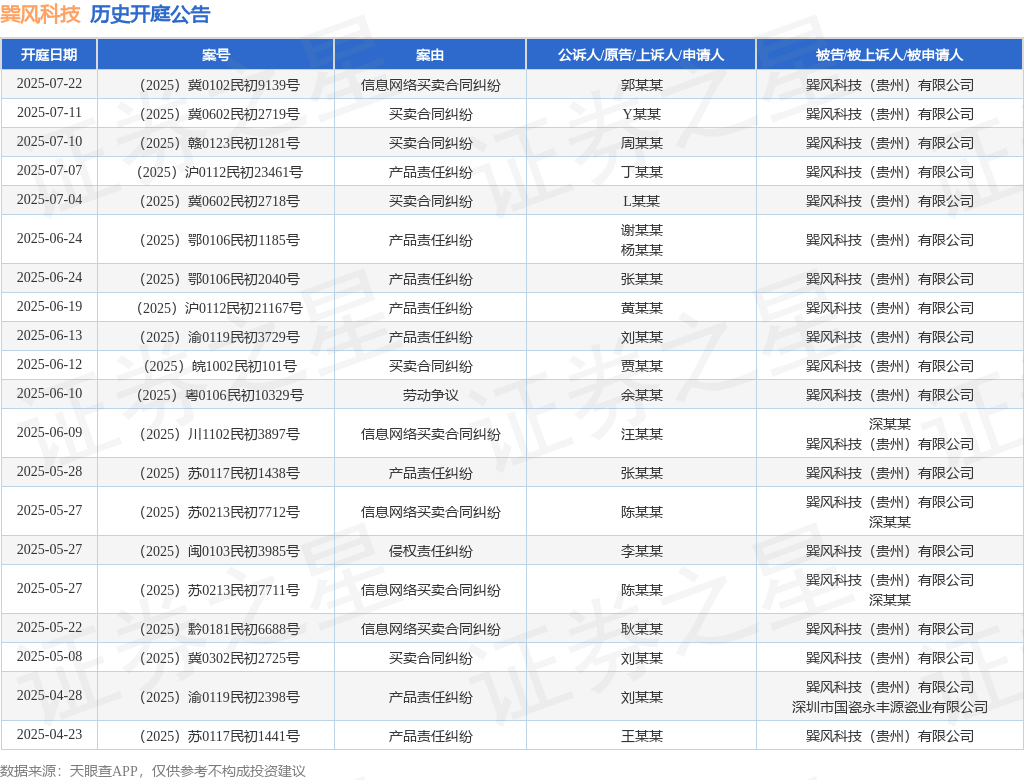This screenshot has width=1024, height=780.
Task: Click the 被告/被上诉人/被申请人 column header
Action: click(x=889, y=55)
